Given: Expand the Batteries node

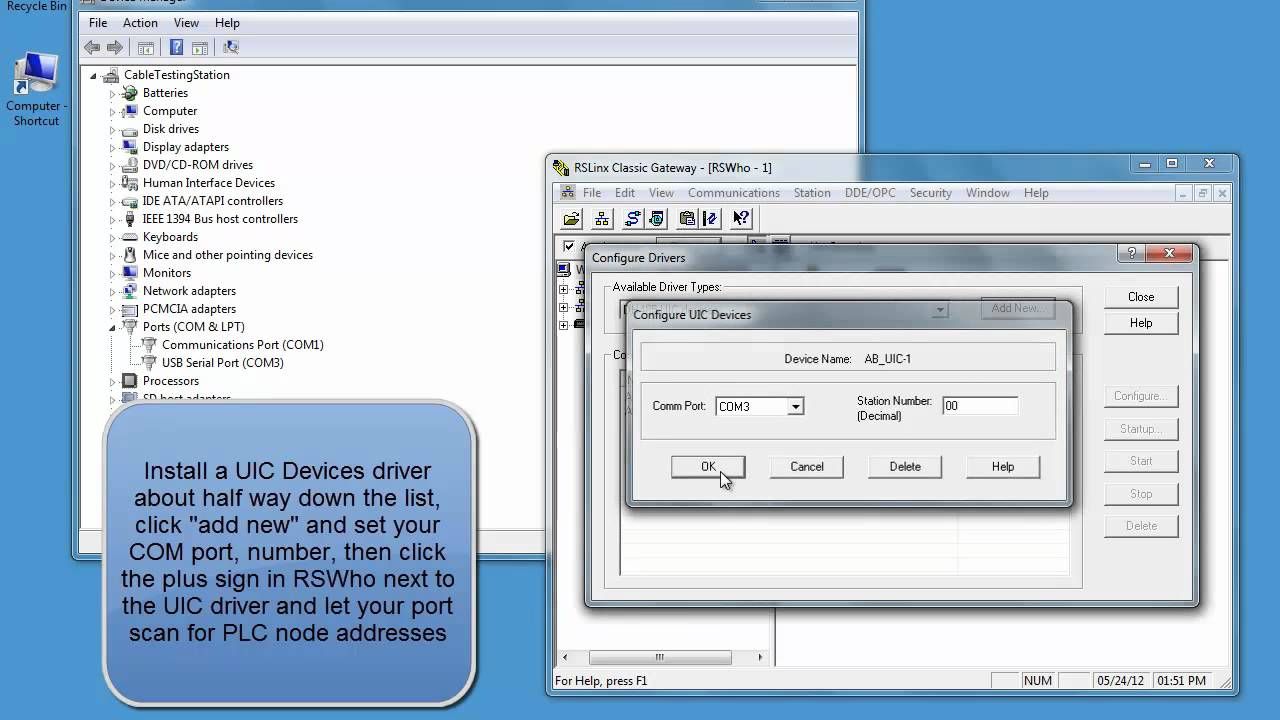Looking at the screenshot, I should pos(113,93).
